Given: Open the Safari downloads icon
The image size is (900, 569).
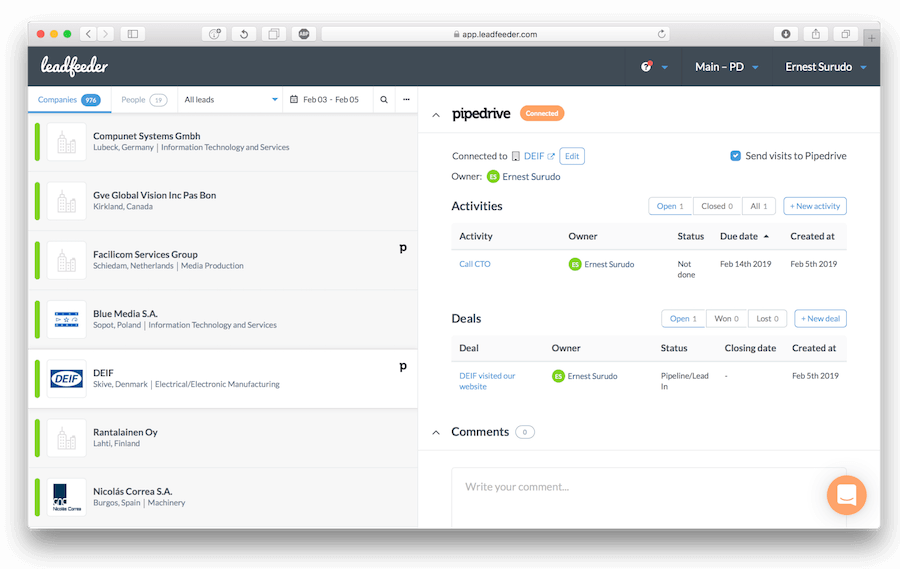Looking at the screenshot, I should (786, 34).
